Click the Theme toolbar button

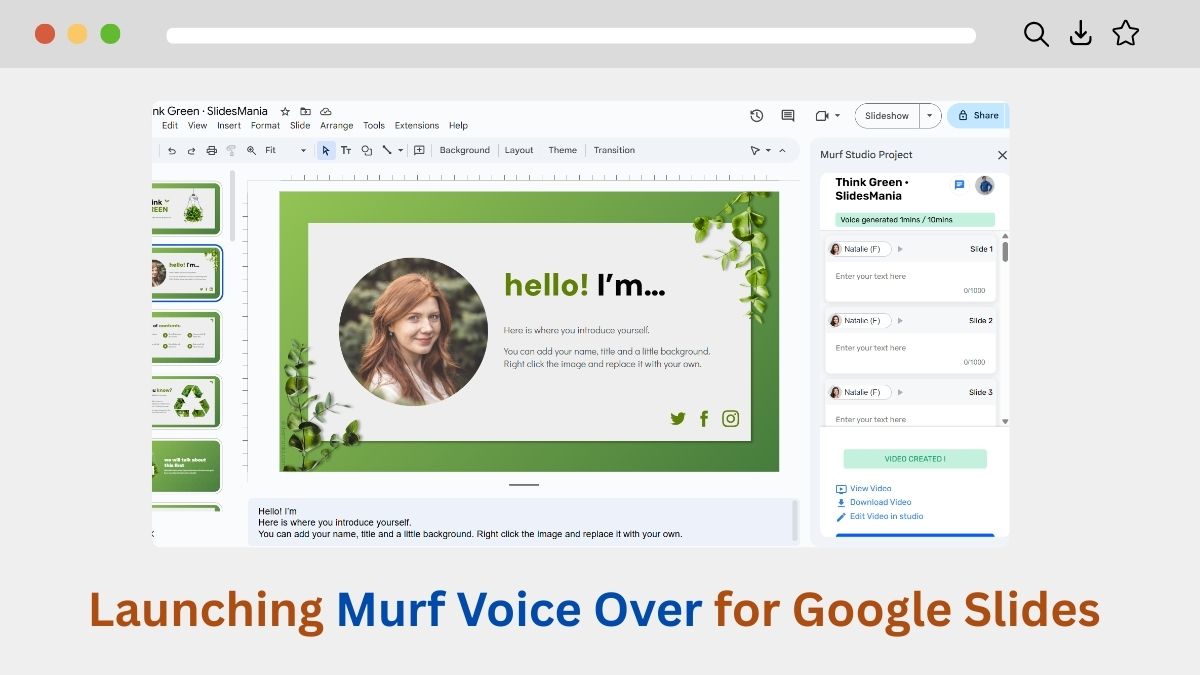coord(563,151)
